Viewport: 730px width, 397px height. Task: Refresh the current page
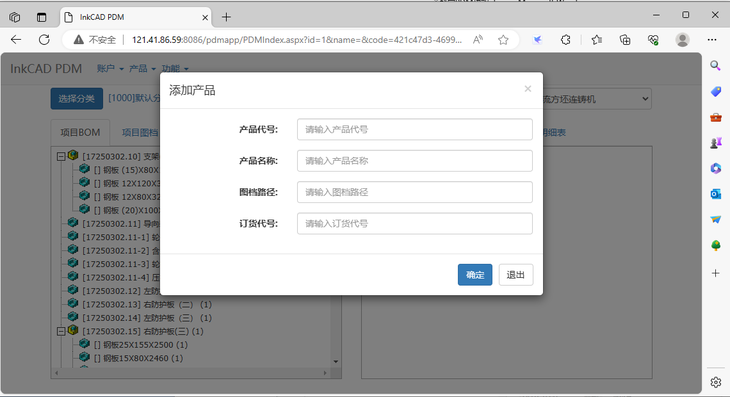coord(44,40)
